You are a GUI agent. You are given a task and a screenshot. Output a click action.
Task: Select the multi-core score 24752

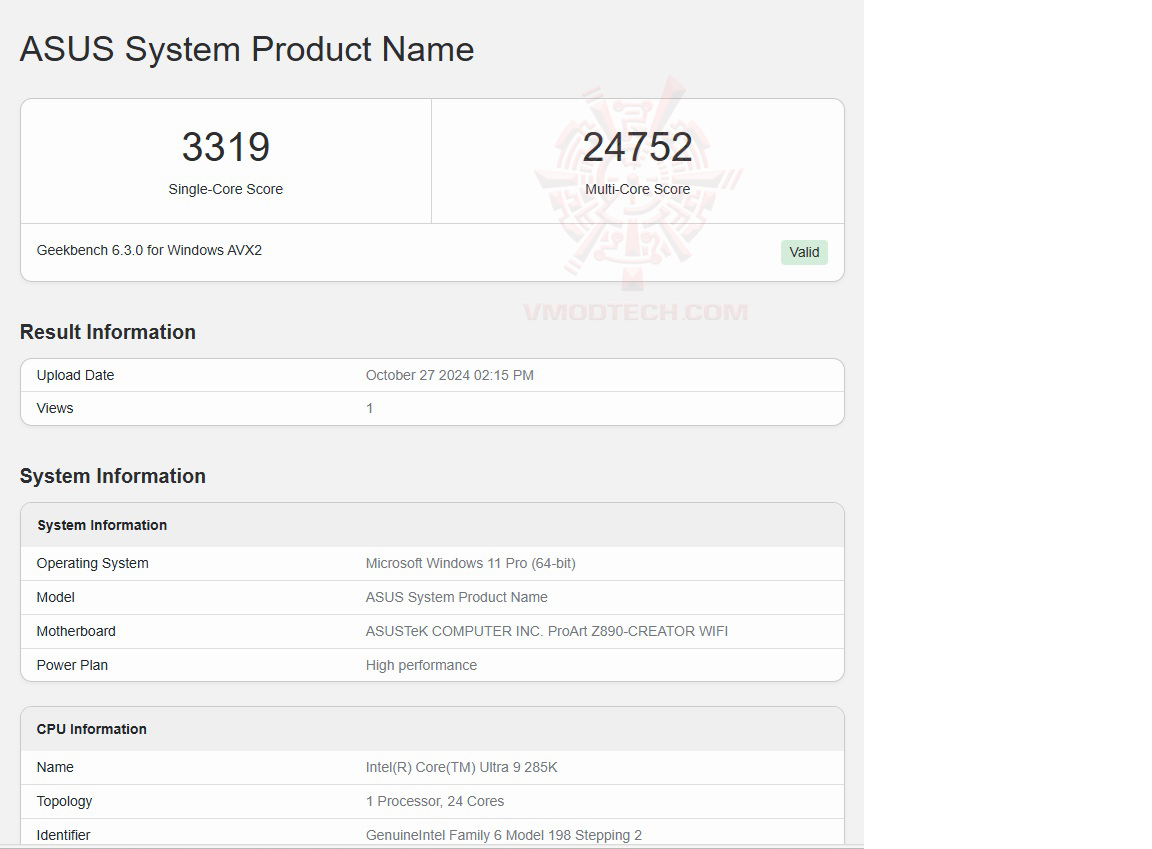tap(637, 147)
